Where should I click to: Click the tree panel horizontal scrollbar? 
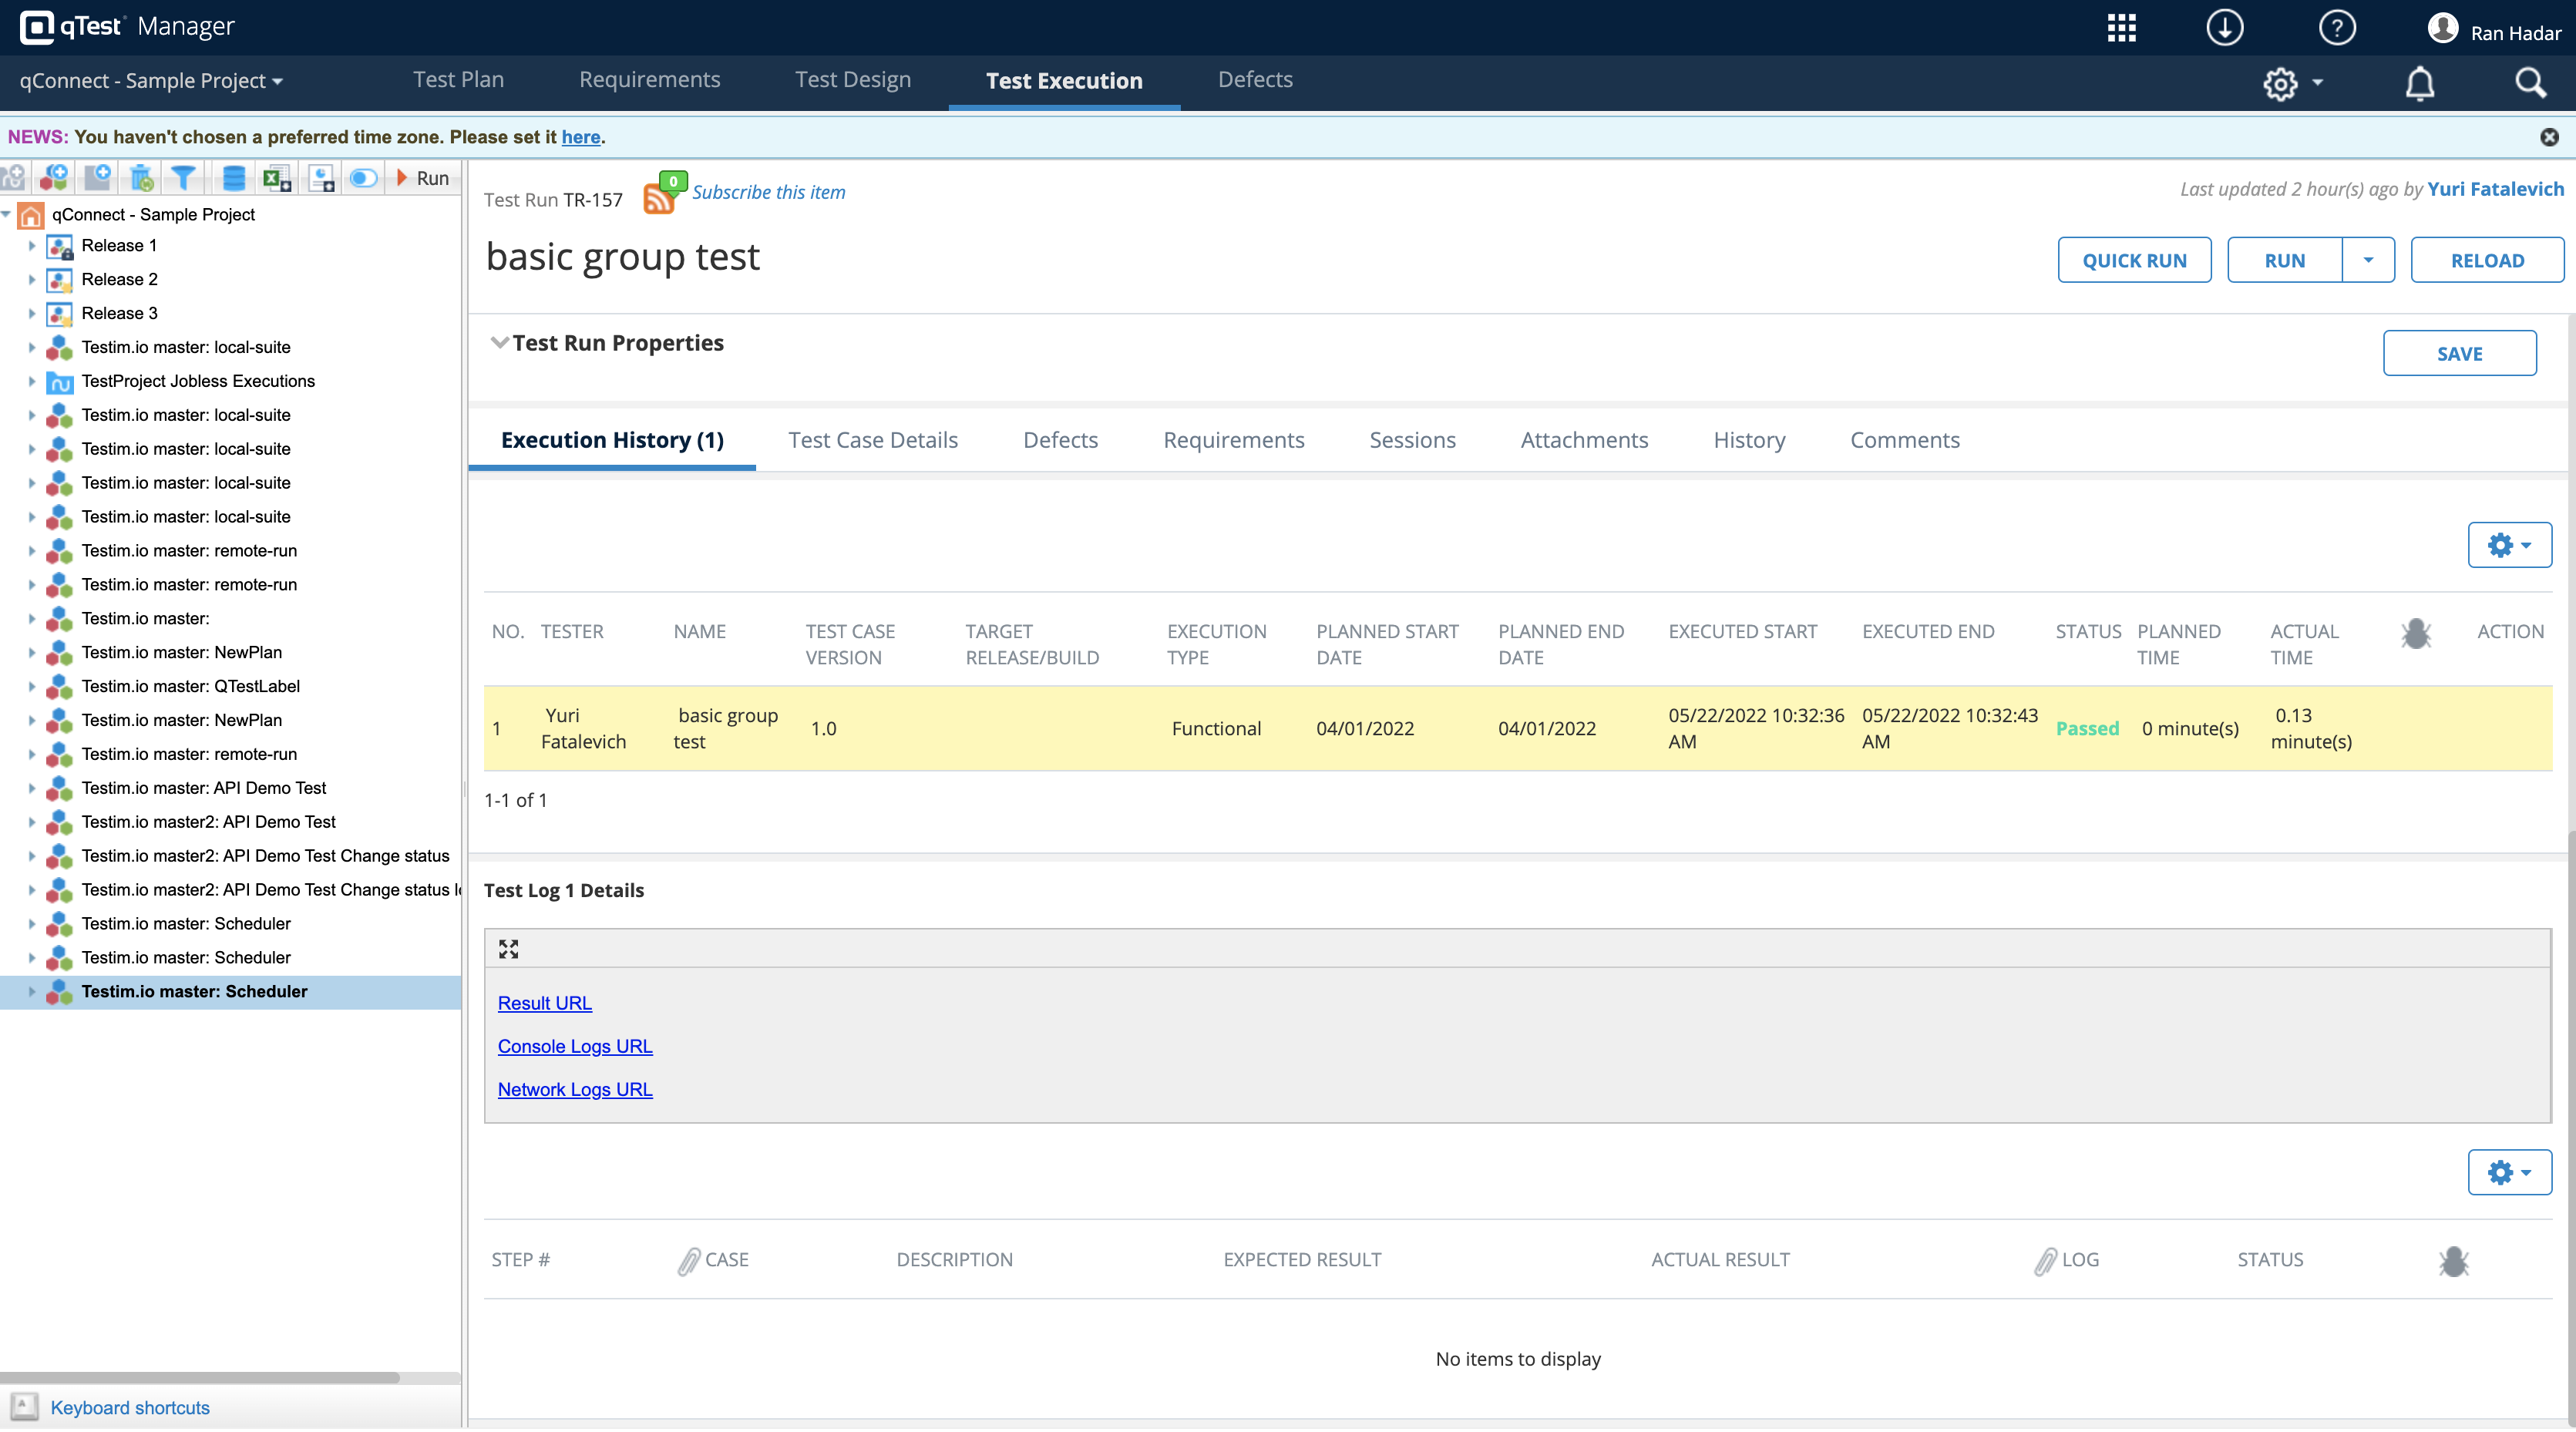point(200,1378)
